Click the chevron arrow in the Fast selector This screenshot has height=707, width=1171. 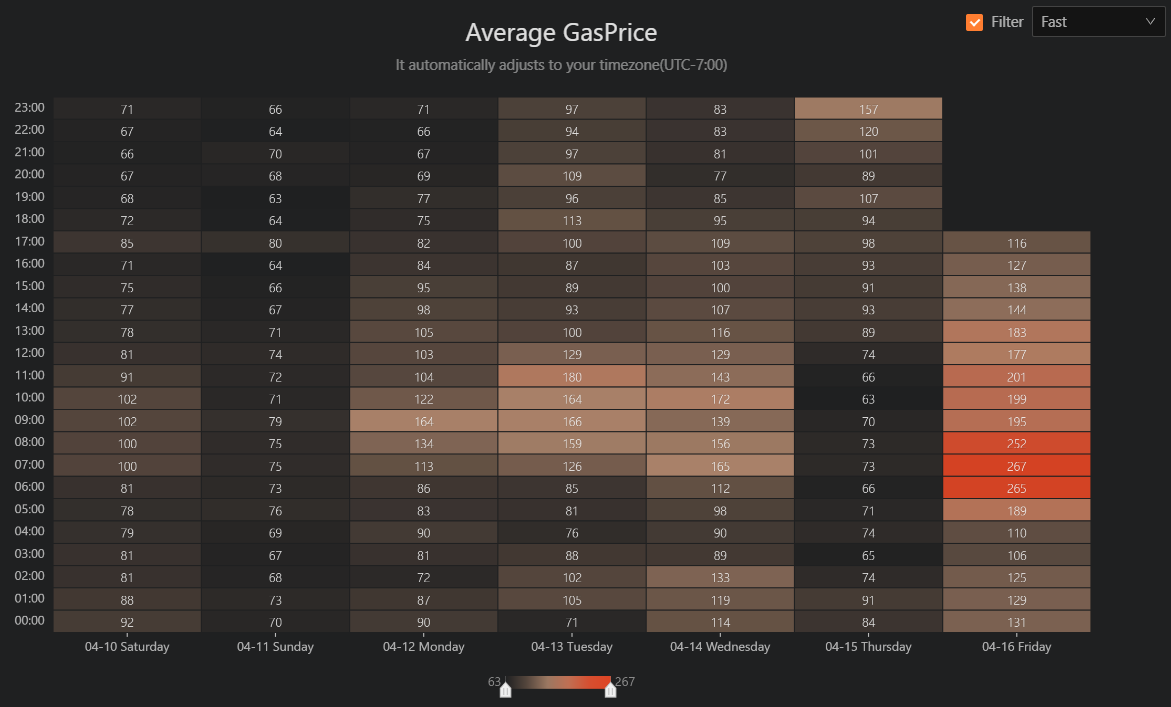point(1149,22)
